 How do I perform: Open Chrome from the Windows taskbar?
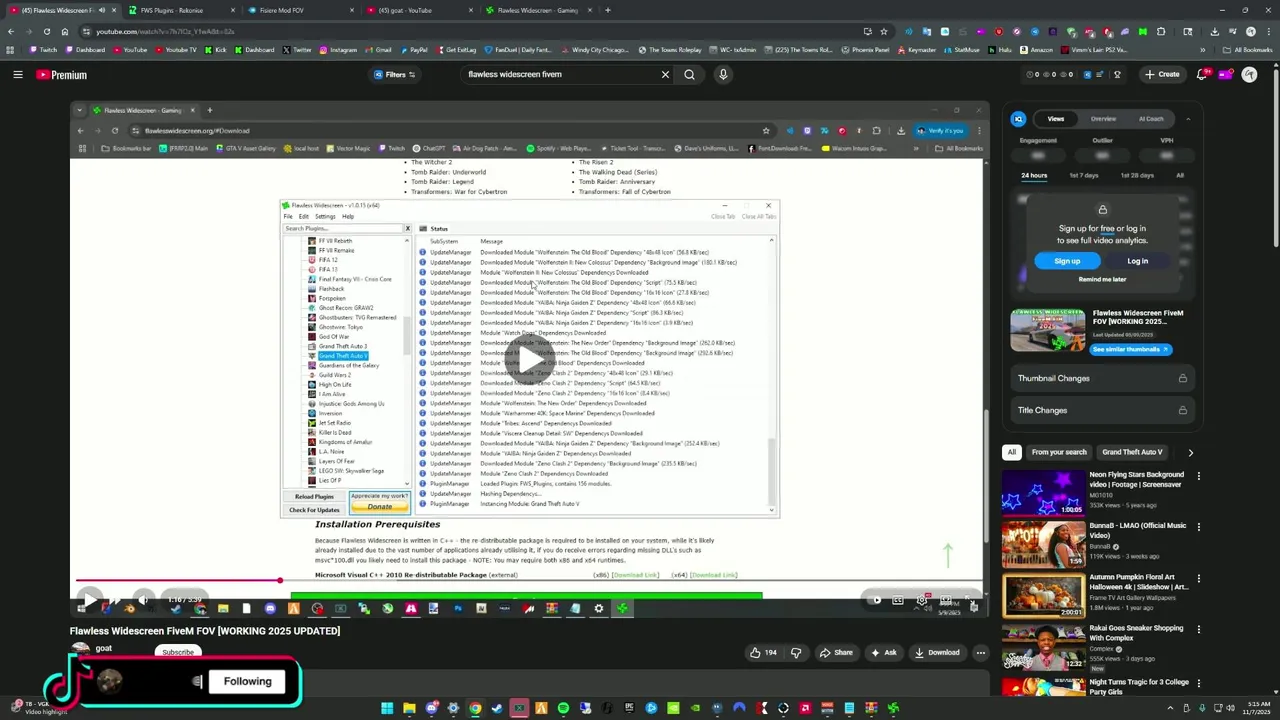pos(475,708)
